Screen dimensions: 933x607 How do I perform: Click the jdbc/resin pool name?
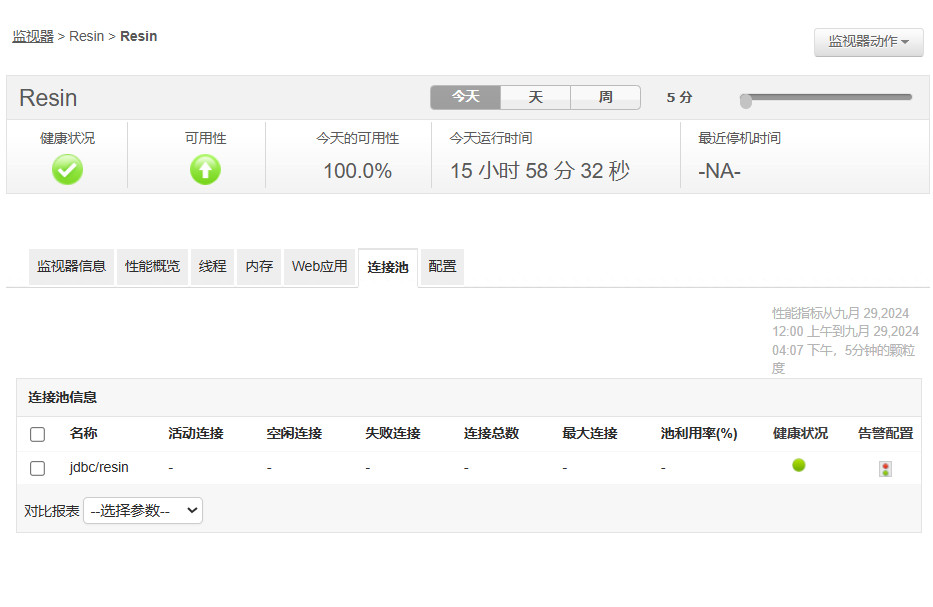[x=99, y=467]
